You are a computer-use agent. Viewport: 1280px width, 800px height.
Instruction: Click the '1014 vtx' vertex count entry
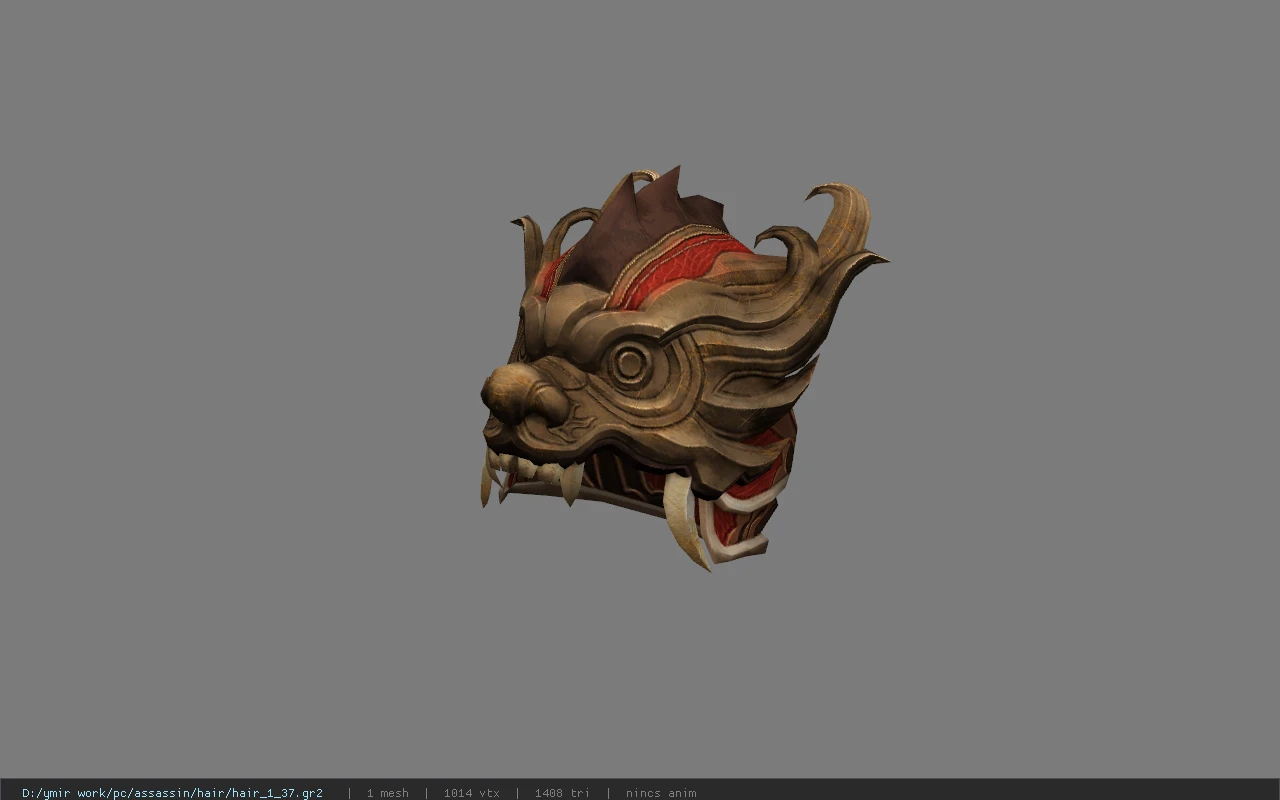[471, 793]
